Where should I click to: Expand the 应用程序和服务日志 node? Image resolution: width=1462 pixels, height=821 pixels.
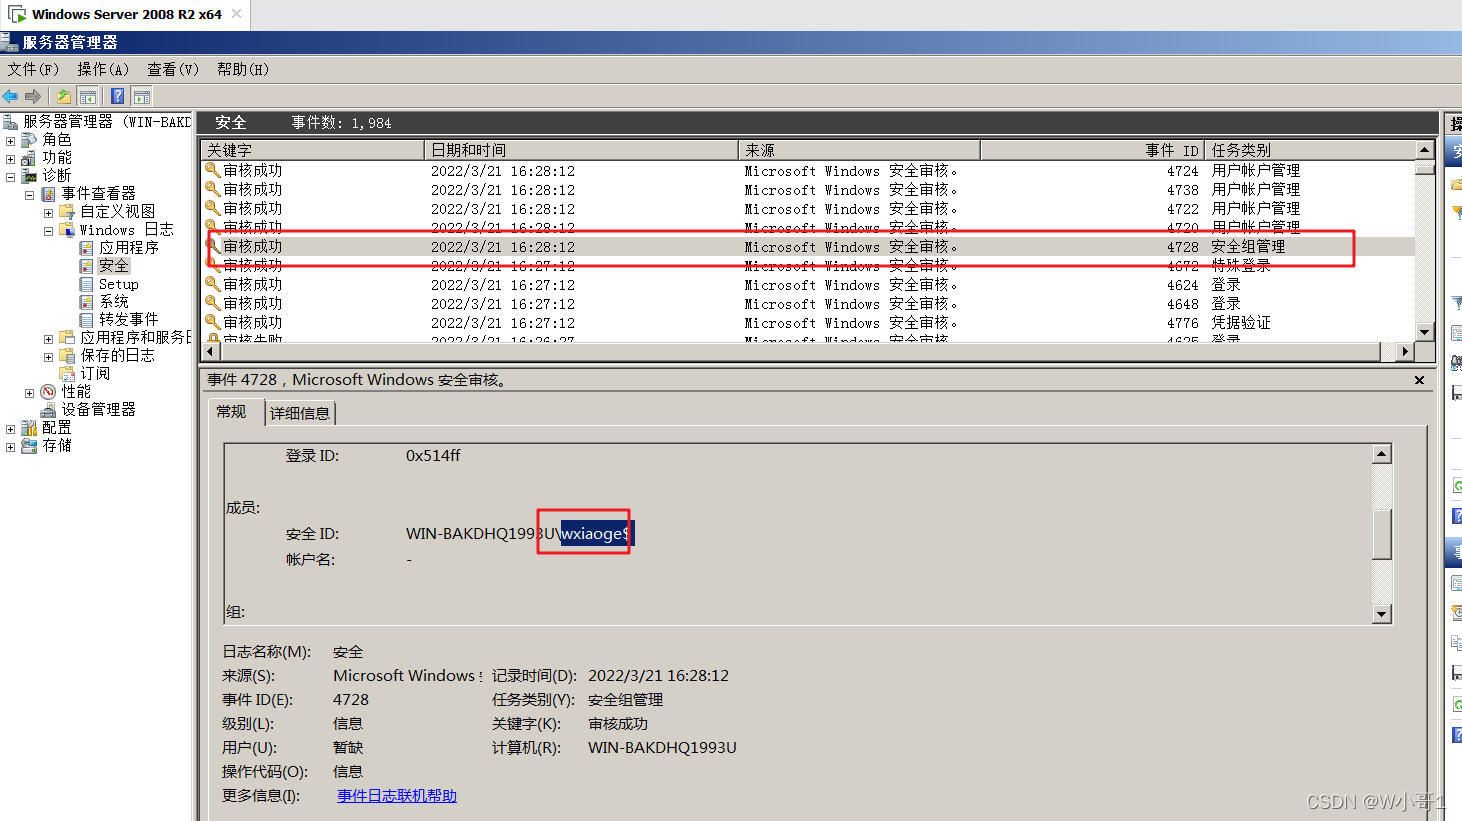(48, 339)
